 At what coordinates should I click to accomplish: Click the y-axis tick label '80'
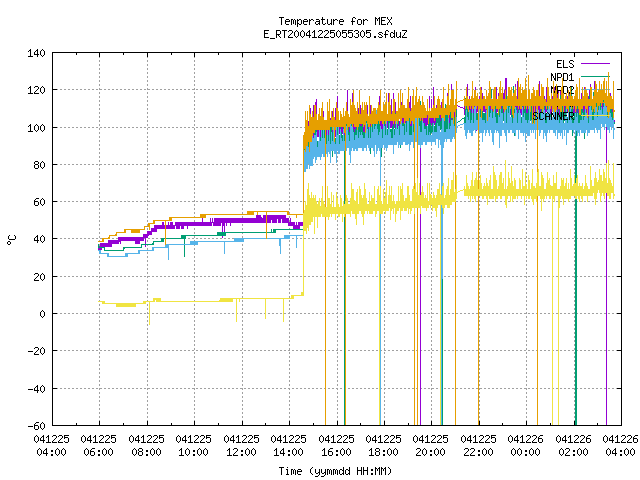click(x=39, y=165)
